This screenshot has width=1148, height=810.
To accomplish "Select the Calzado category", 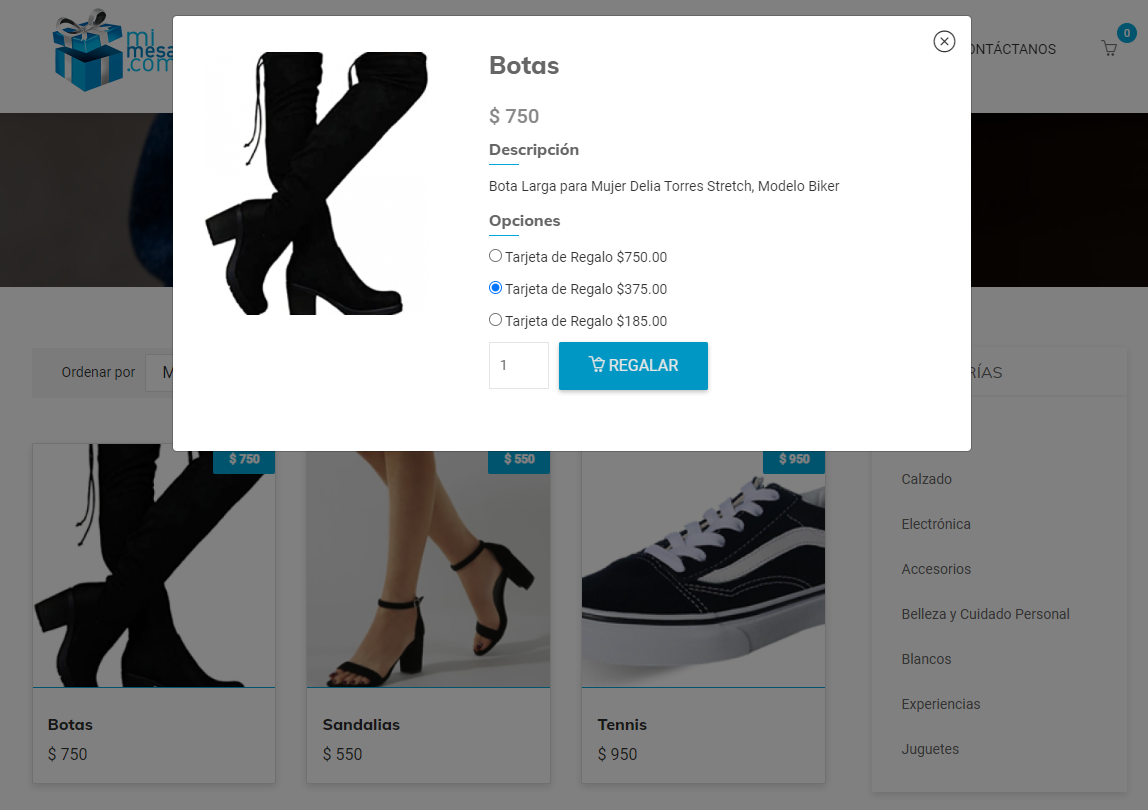I will pyautogui.click(x=926, y=479).
